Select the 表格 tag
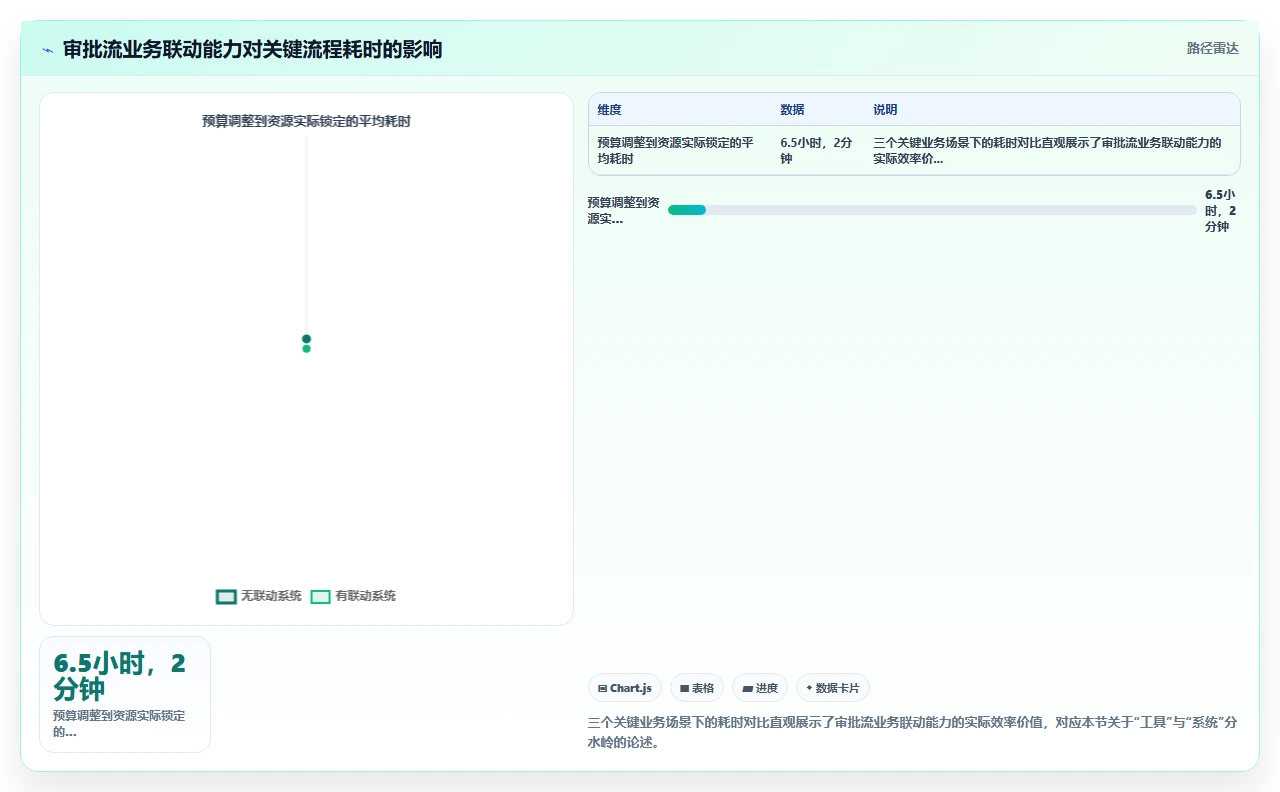The height and width of the screenshot is (792, 1280). point(696,688)
